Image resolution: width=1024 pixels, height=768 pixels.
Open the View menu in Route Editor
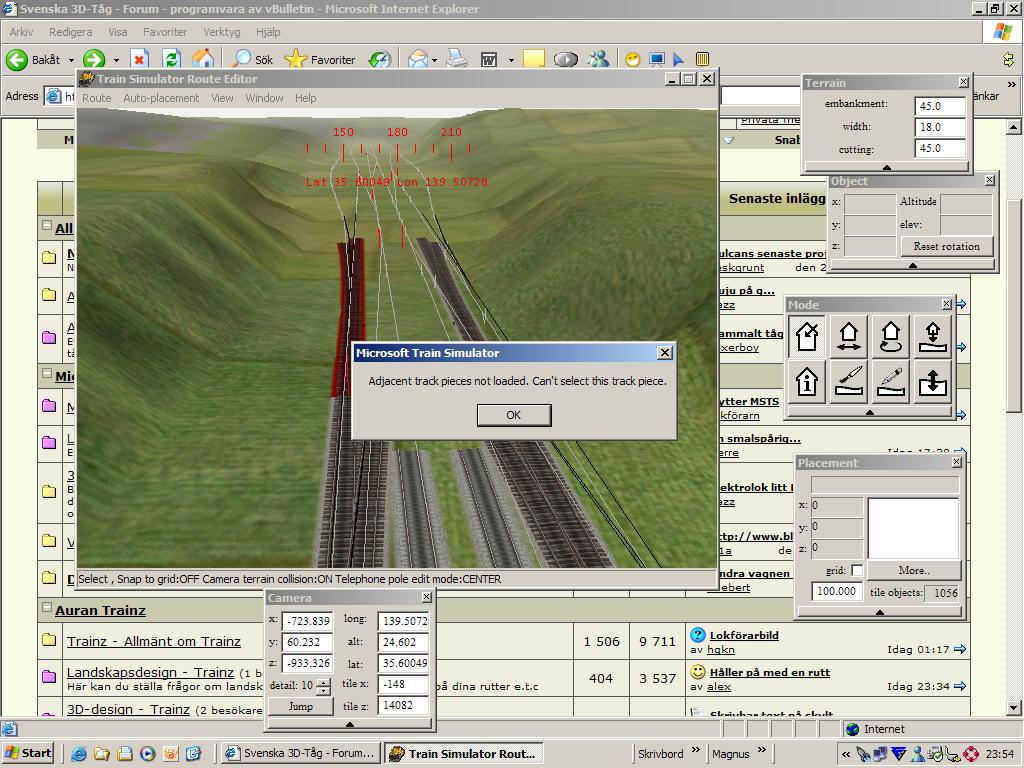(x=222, y=98)
